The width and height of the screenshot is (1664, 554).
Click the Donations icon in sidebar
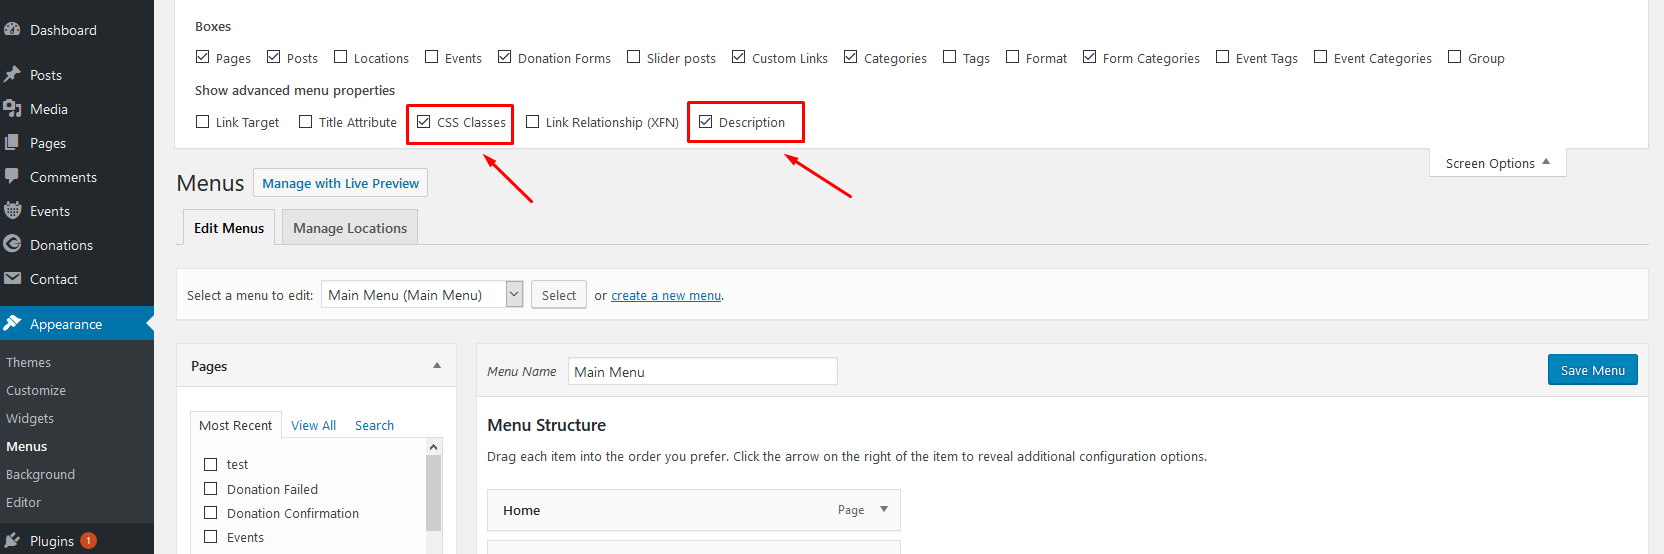12,245
